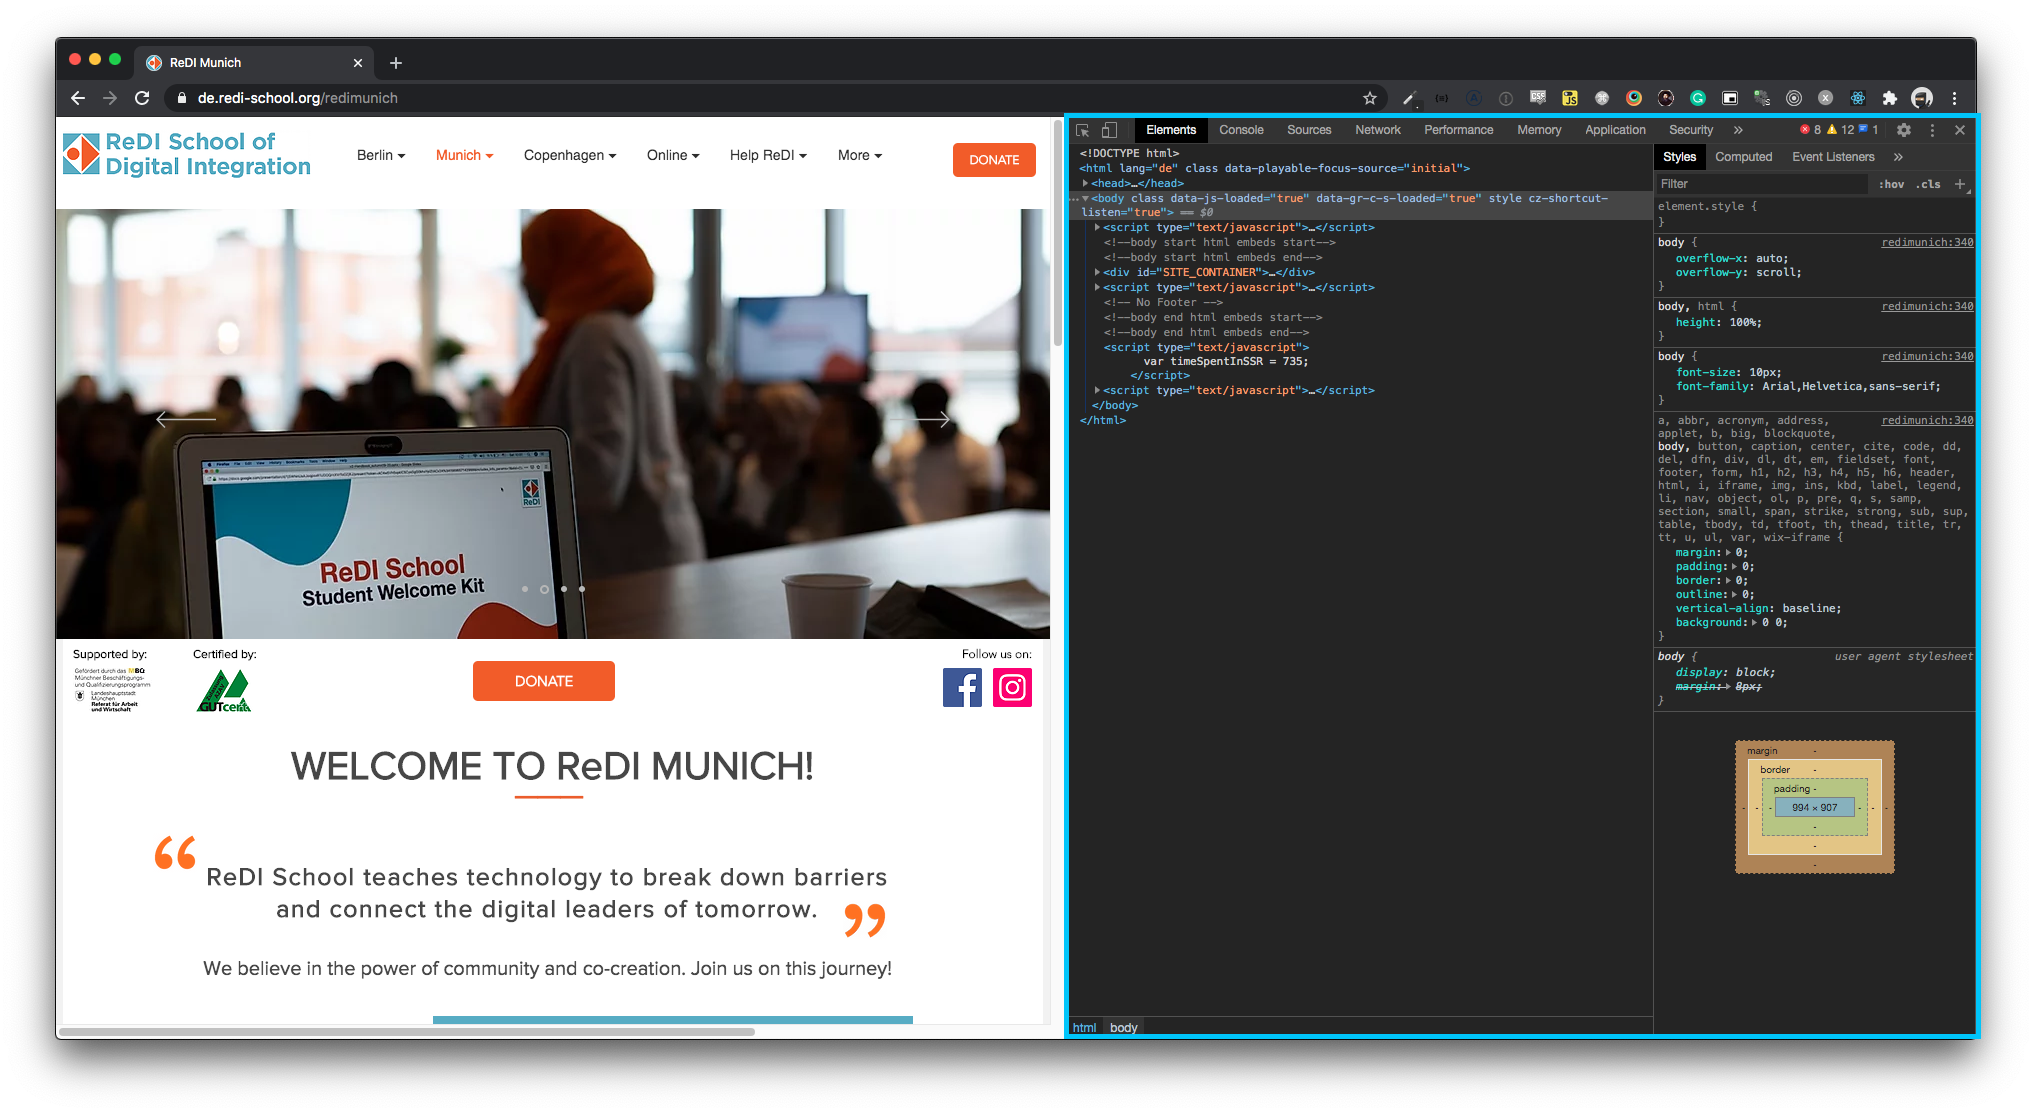
Task: Click the page's horizontal scrollbar thumb
Action: point(407,1031)
